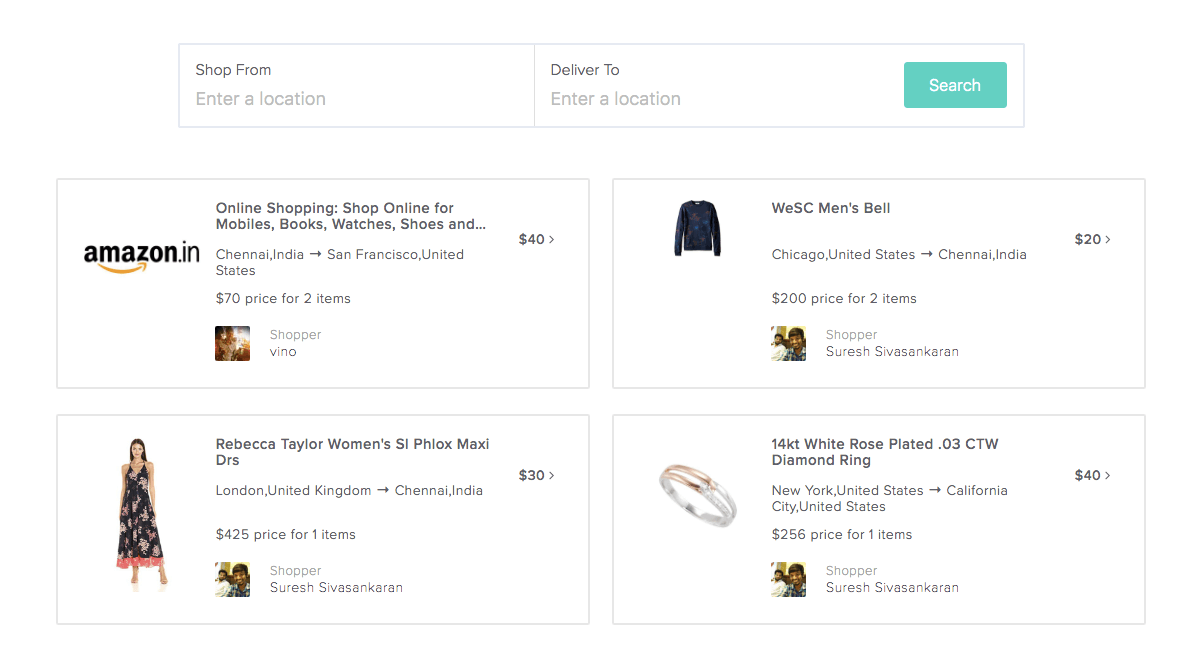Expand the $40 diamond ring listing chevron
Screen dimensions: 1189x649
1108,476
